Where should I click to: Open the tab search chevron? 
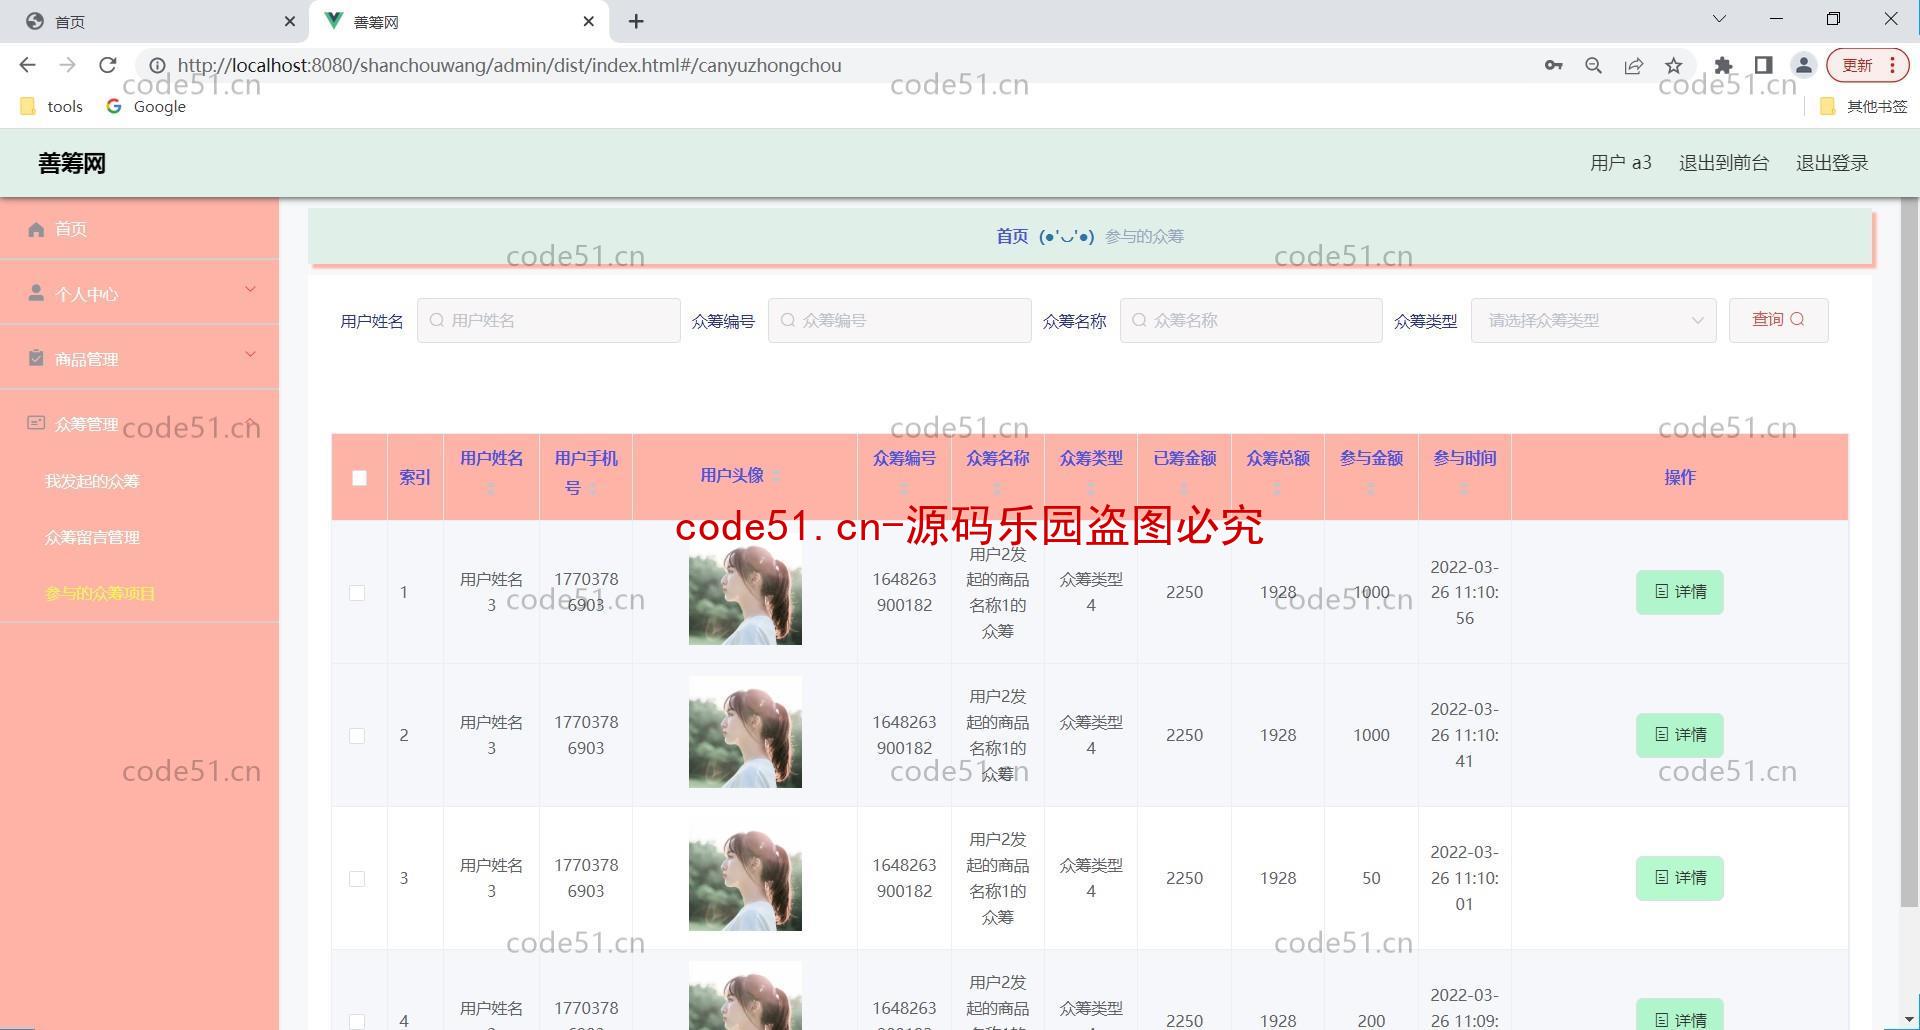(1719, 19)
